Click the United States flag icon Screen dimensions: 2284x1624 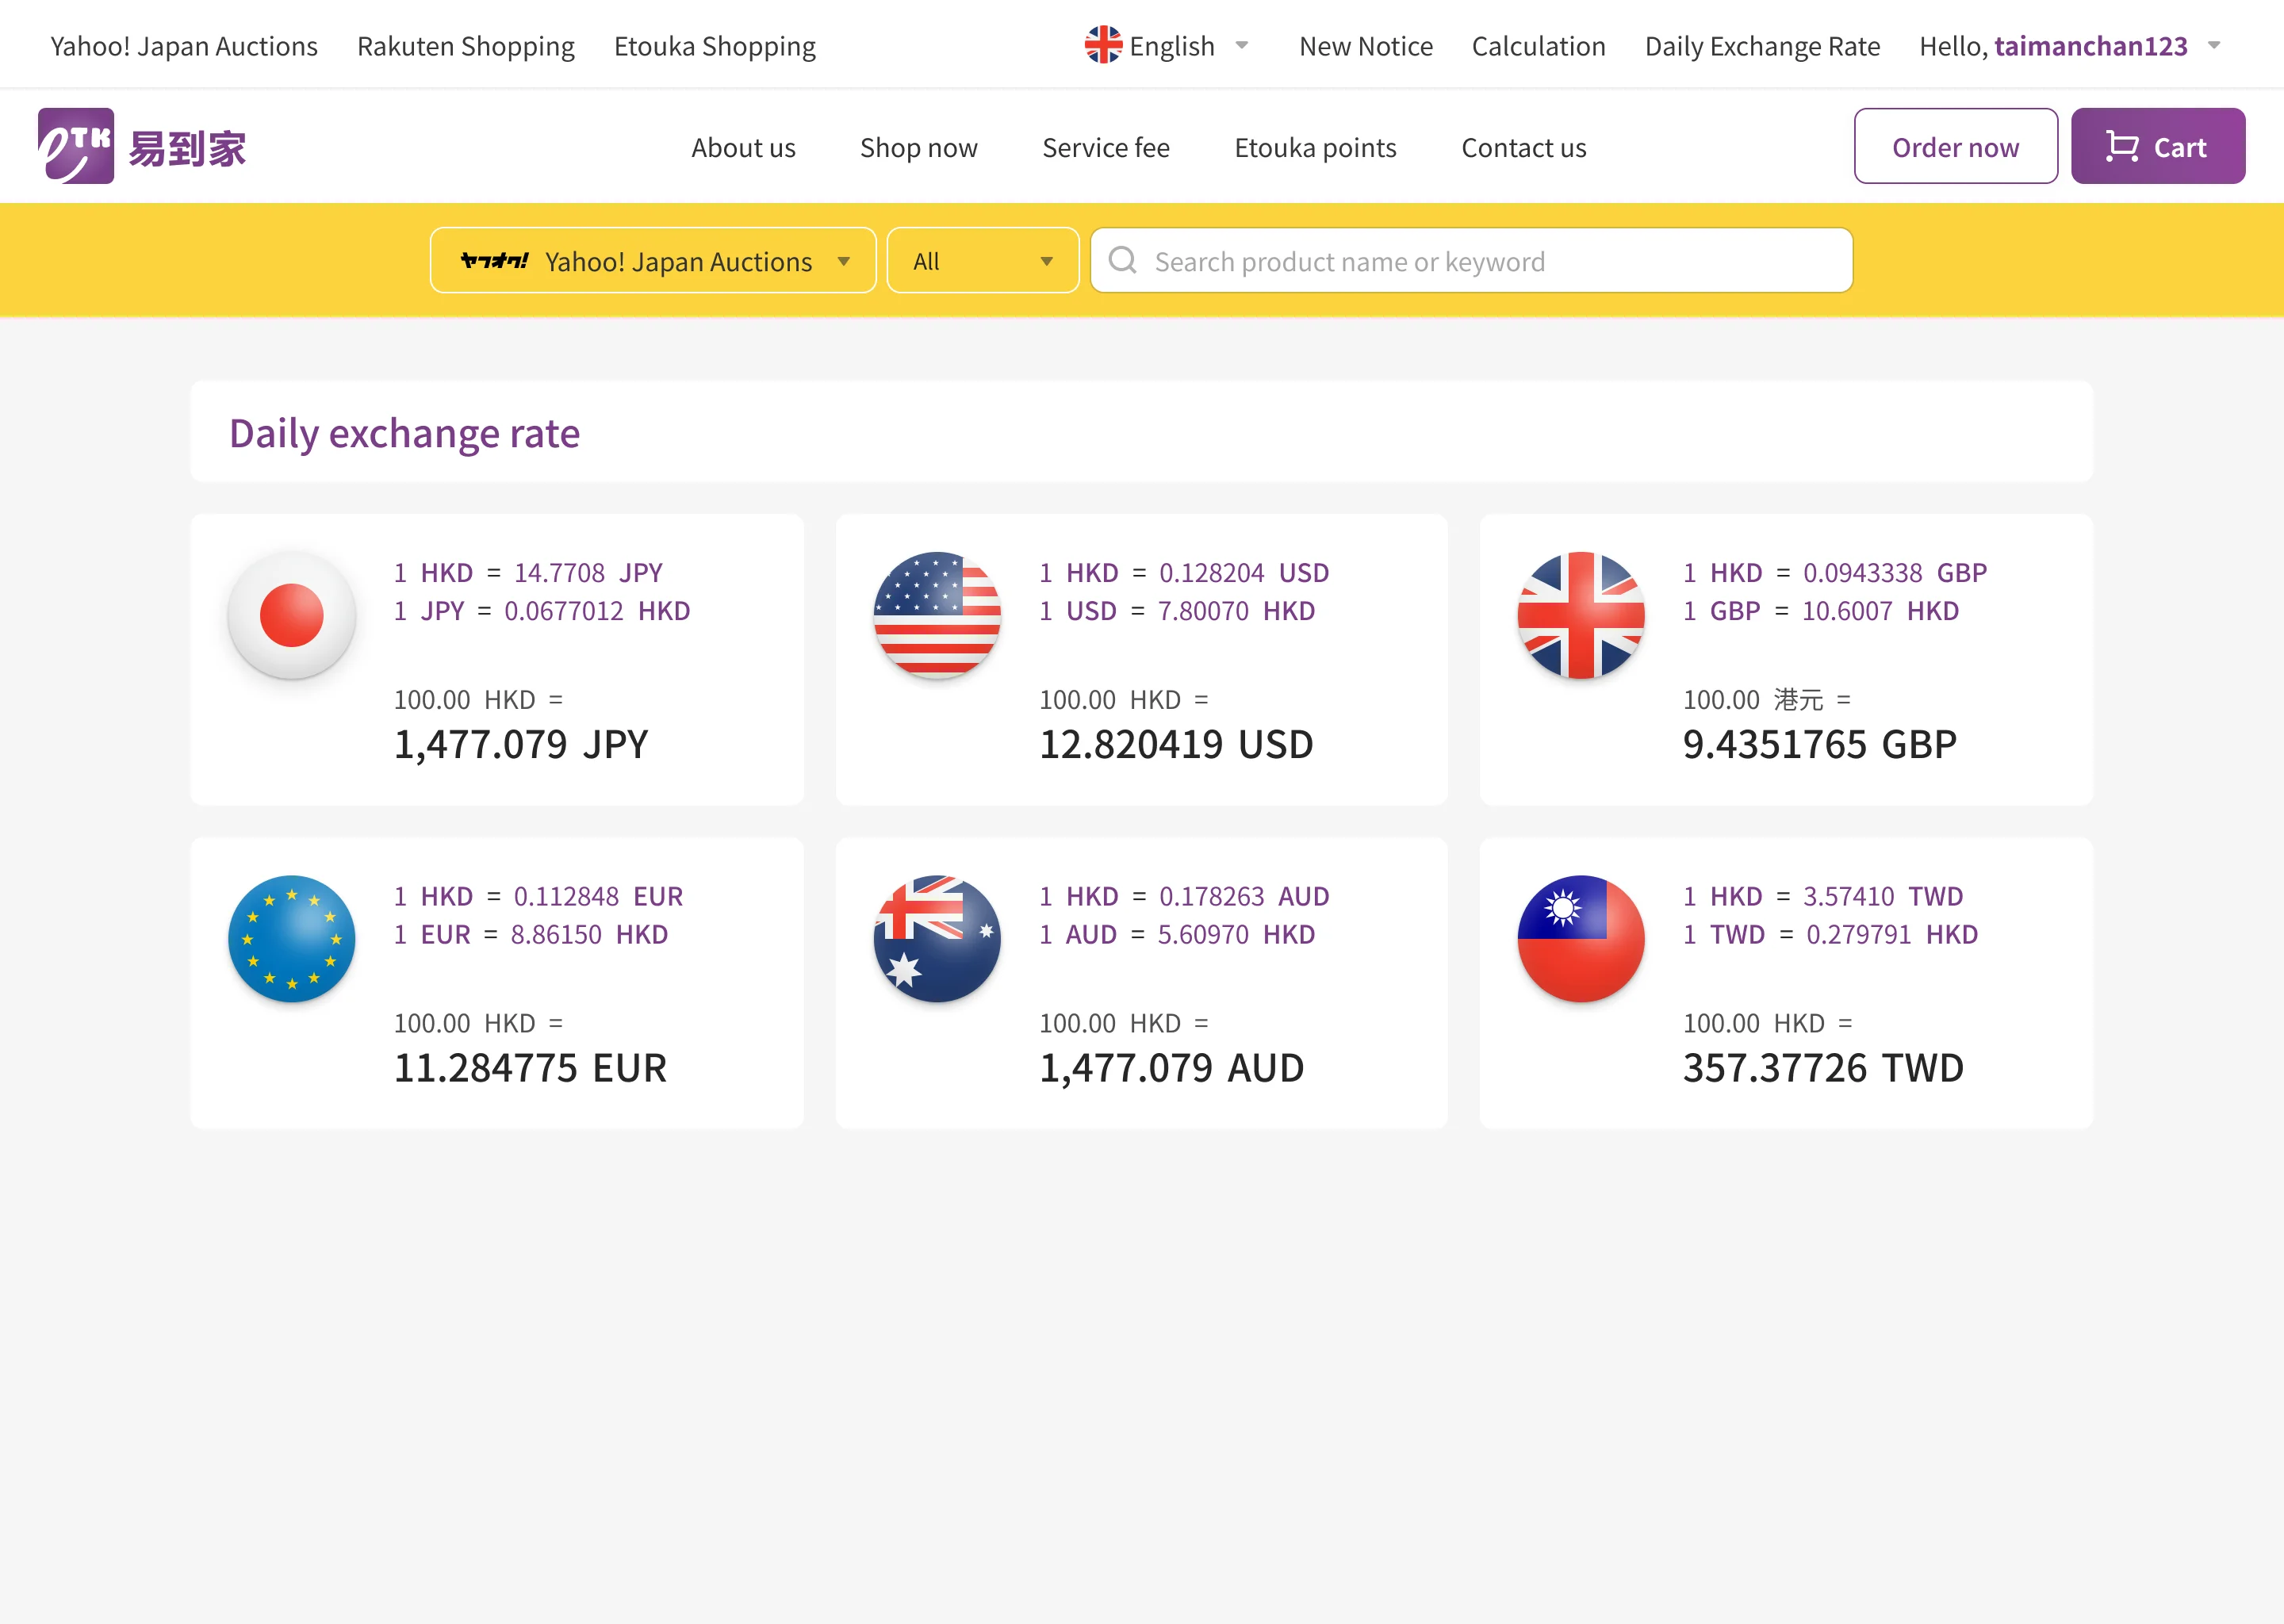pos(936,615)
